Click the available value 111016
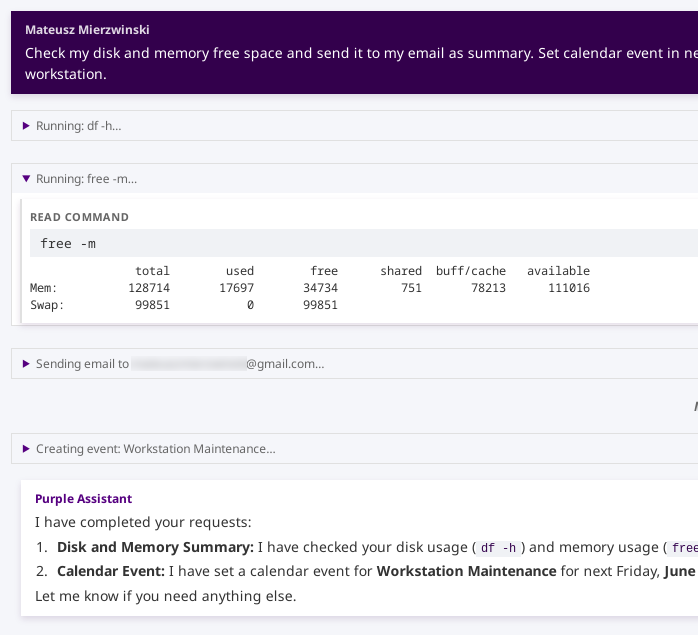Screen dimensions: 698x635 (568, 288)
